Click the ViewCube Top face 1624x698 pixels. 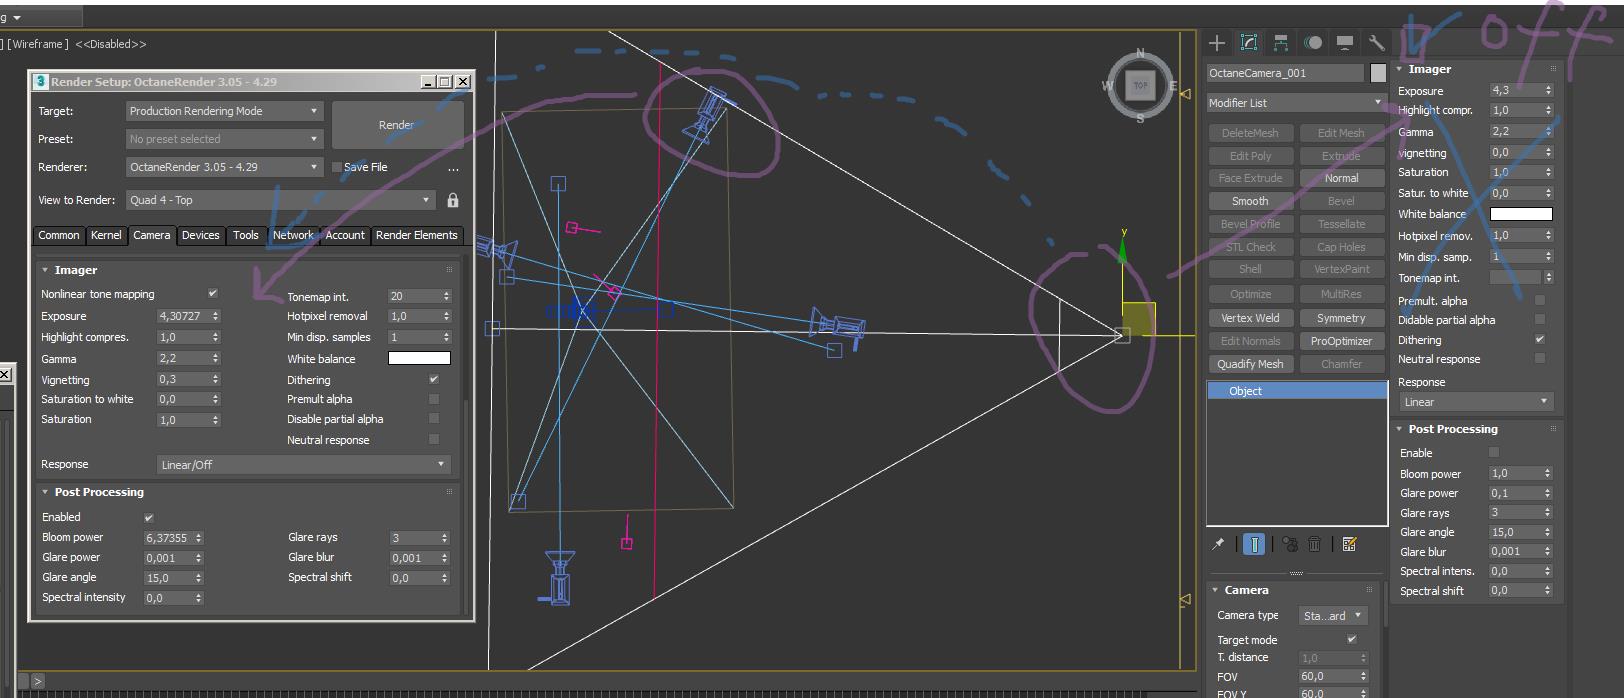click(1140, 86)
